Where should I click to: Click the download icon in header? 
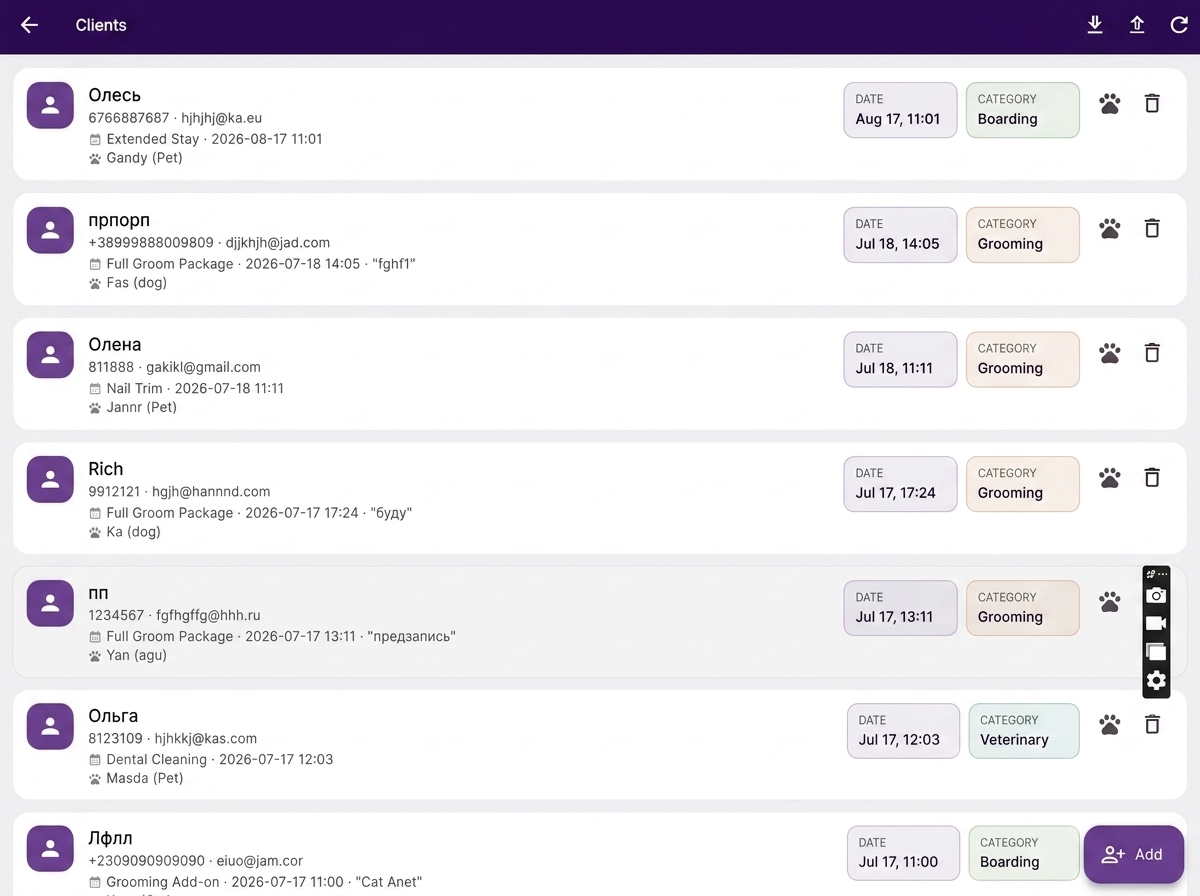1095,25
